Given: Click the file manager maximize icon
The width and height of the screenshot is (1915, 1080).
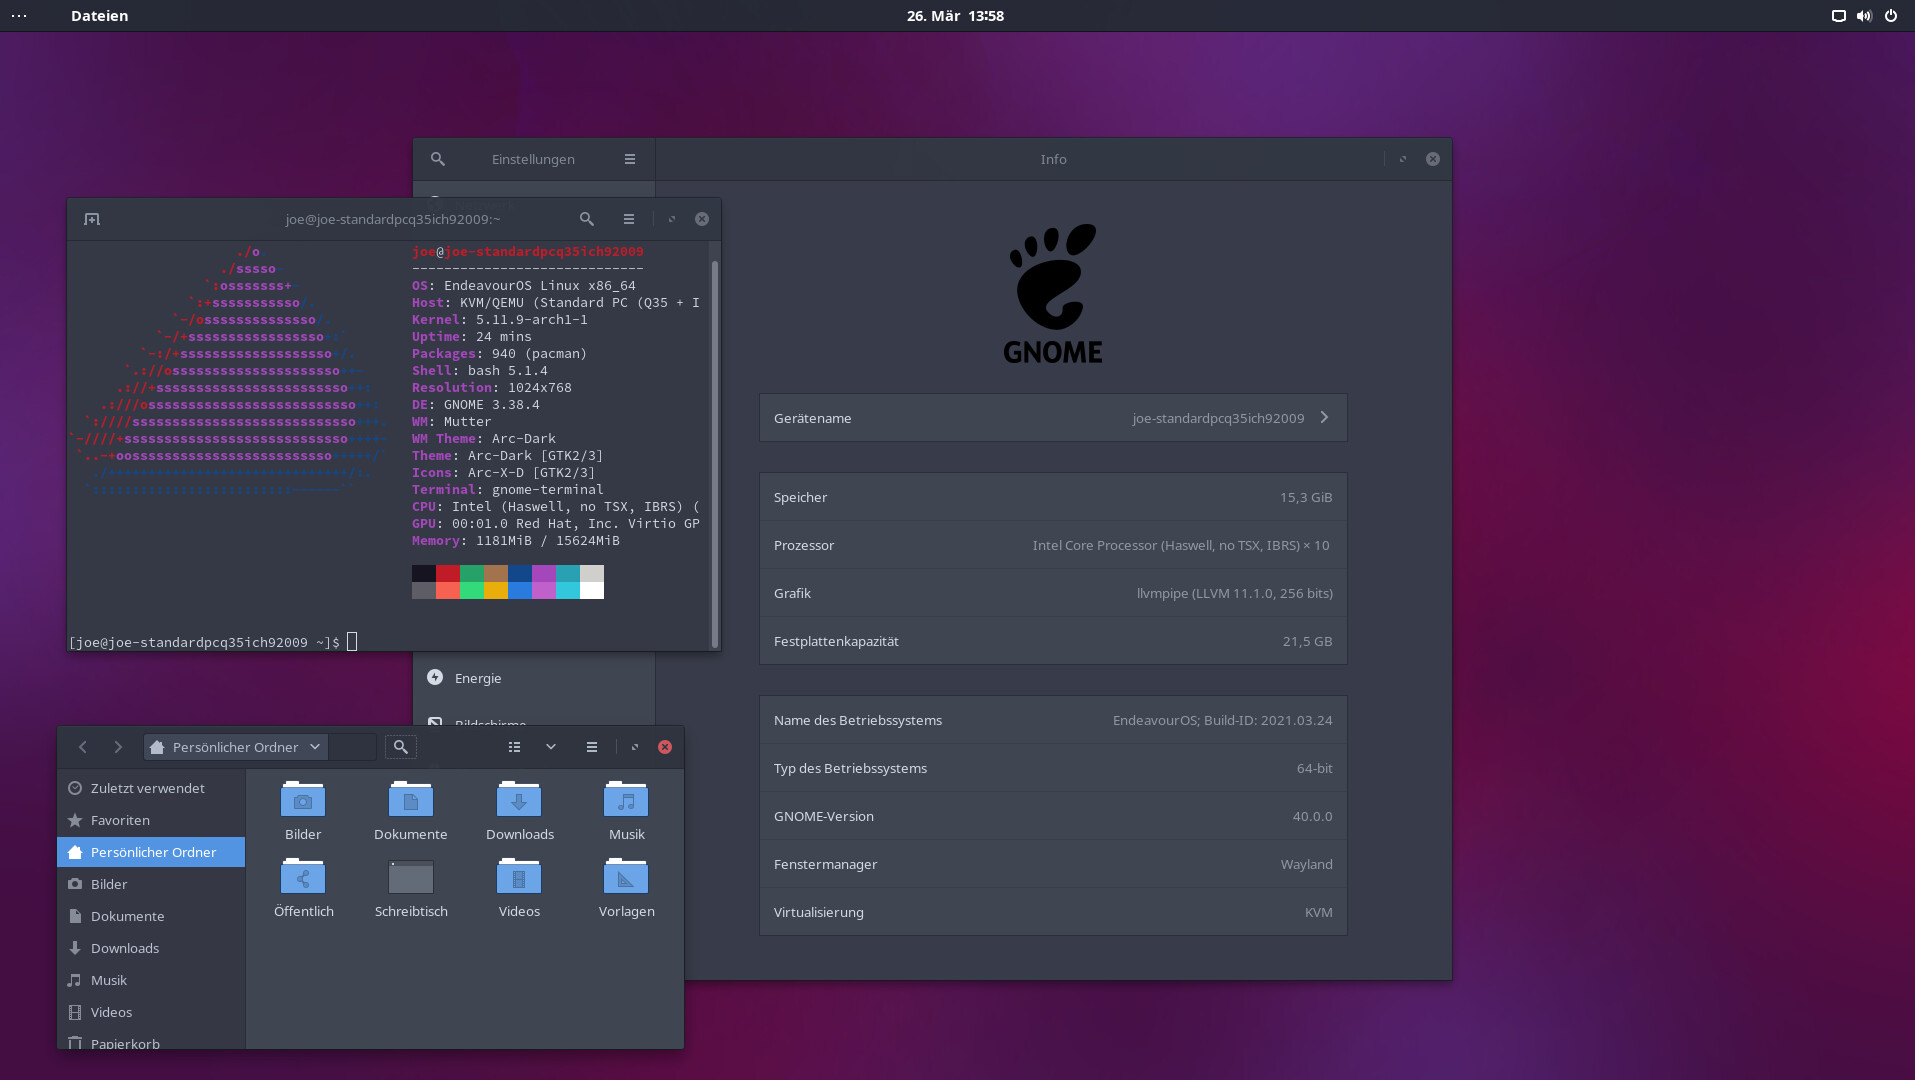Looking at the screenshot, I should click(x=635, y=747).
